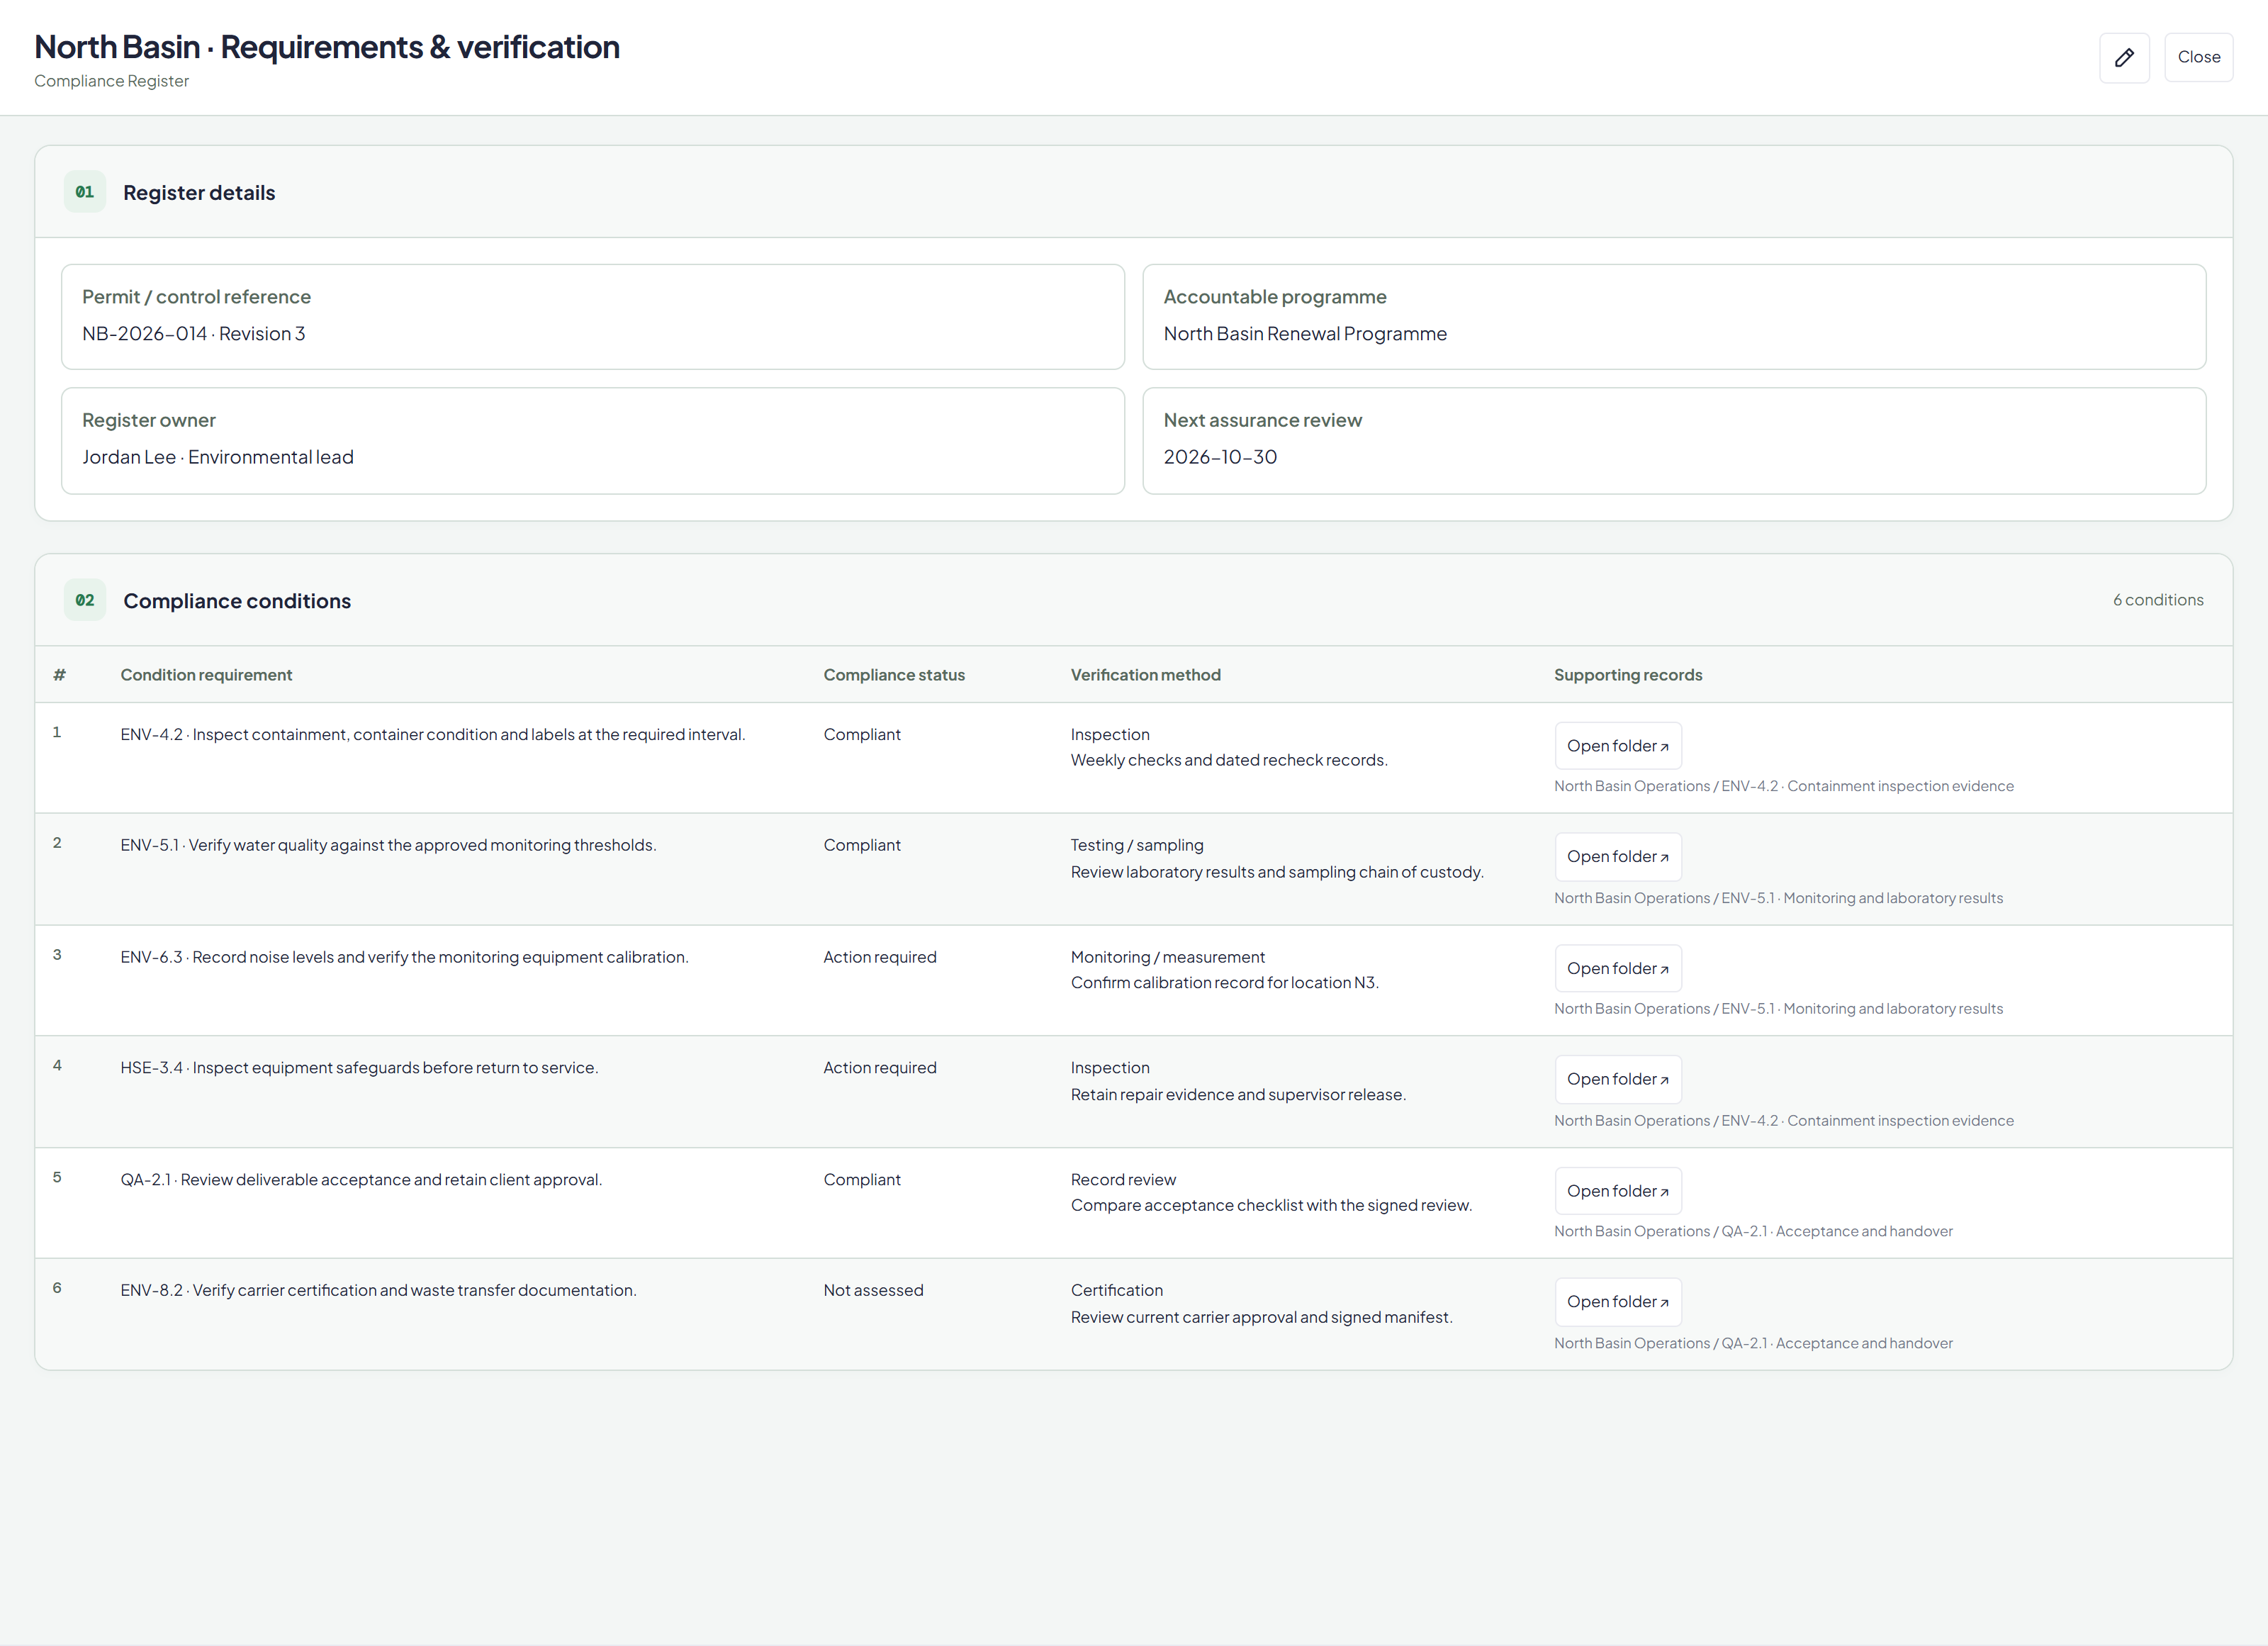Viewport: 2268px width, 1646px height.
Task: Click the 01 Register details section badge
Action: [85, 192]
